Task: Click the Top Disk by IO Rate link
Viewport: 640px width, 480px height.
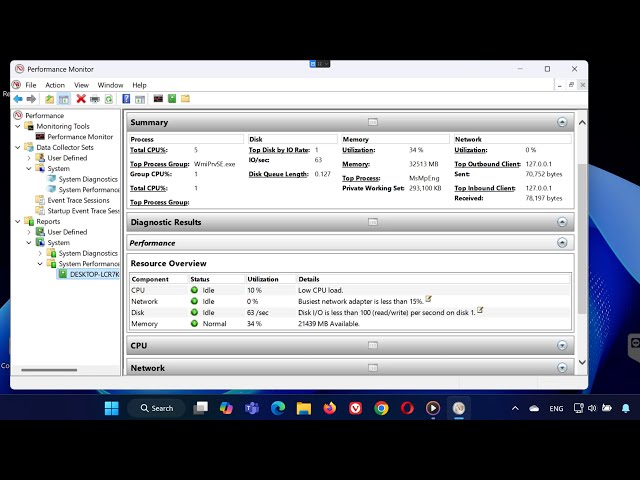Action: [279, 150]
